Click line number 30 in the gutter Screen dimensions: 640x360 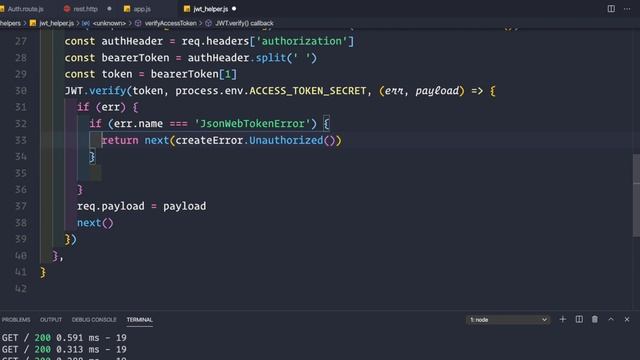[x=21, y=91]
